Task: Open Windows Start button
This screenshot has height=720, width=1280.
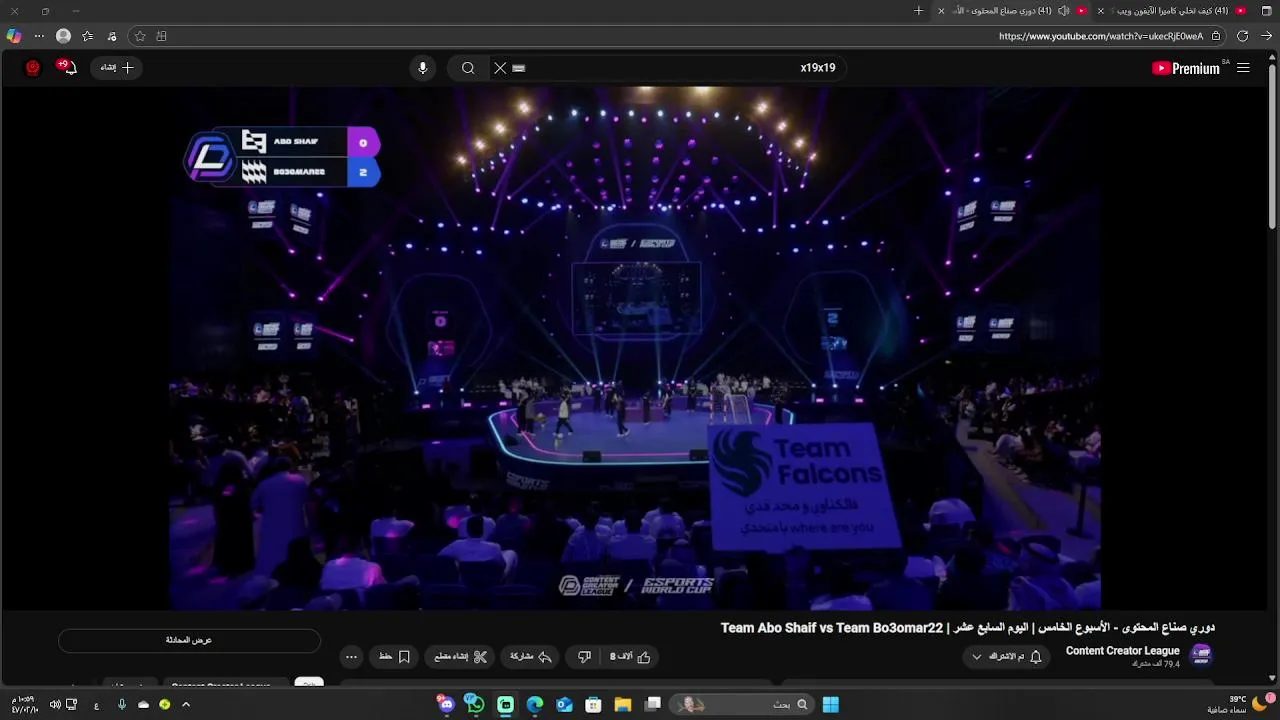Action: click(831, 705)
